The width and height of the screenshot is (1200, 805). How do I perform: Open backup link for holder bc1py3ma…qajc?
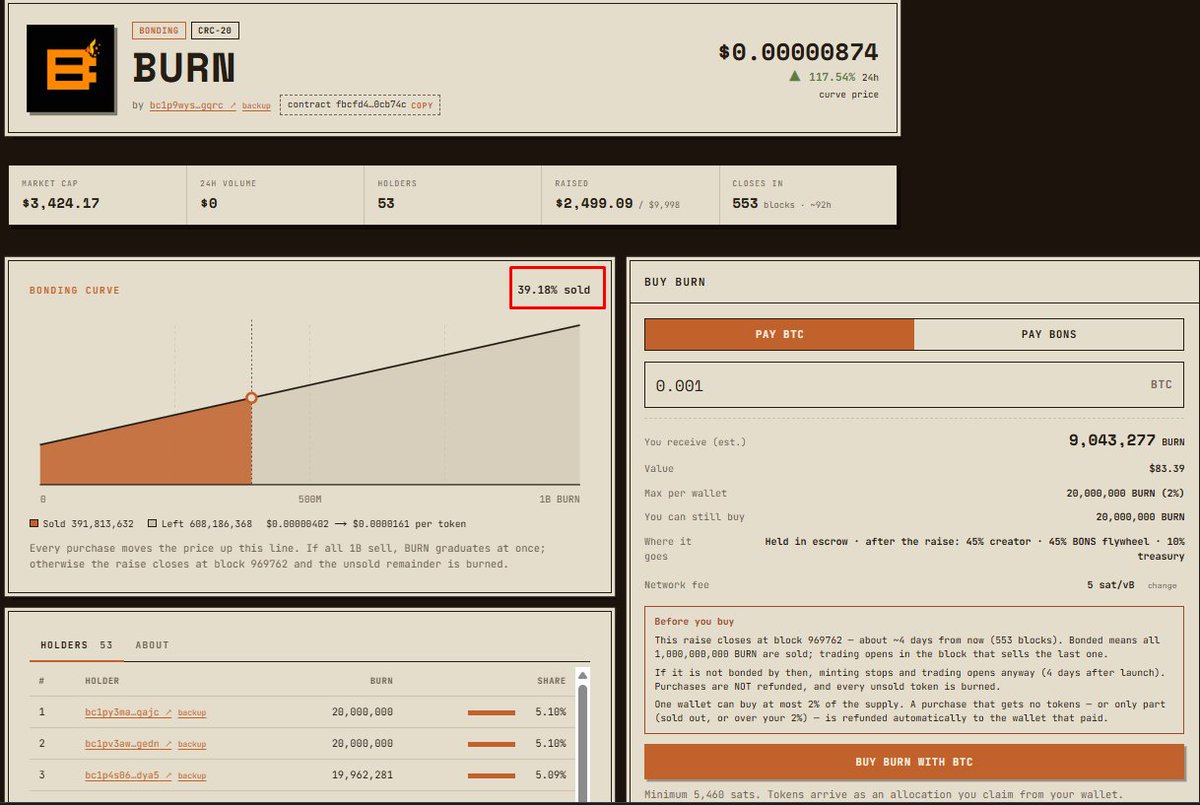[192, 713]
